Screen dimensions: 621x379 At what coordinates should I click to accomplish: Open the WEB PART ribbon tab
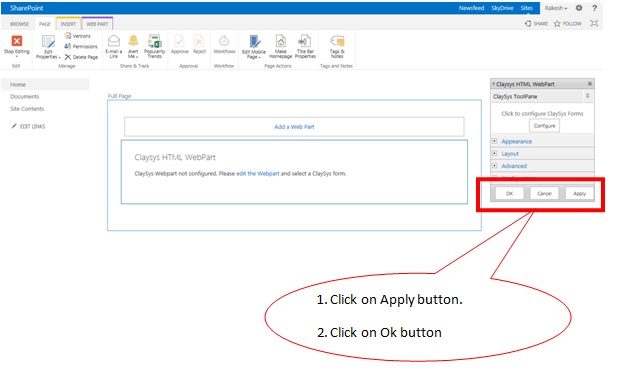97,24
